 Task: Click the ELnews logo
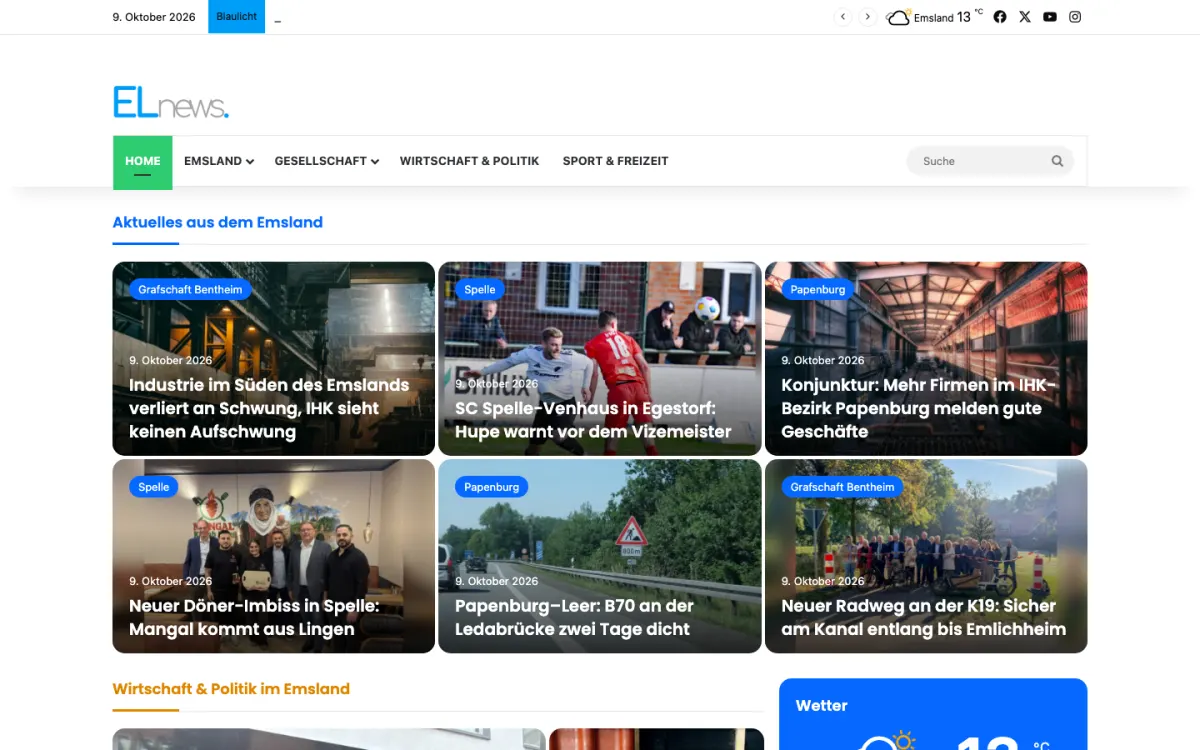coord(171,102)
